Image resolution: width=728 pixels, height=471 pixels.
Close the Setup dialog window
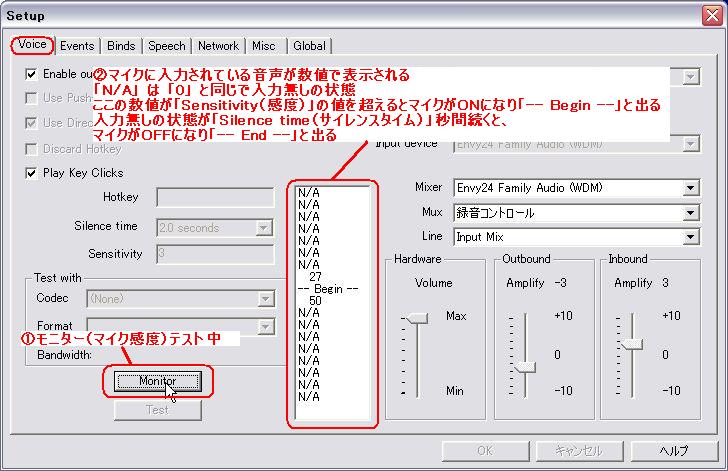pos(710,12)
